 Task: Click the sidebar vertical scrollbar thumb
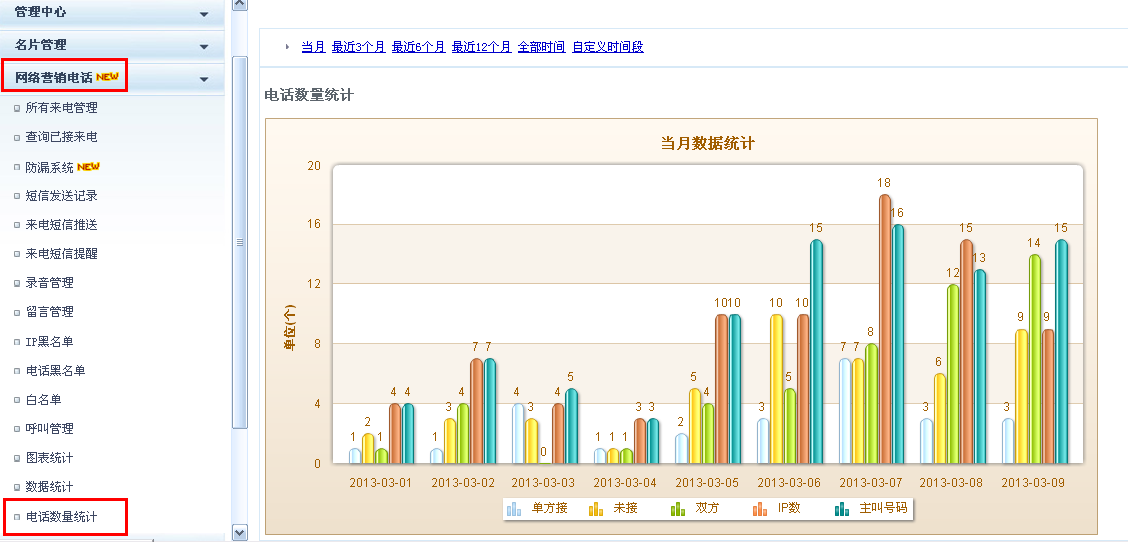click(239, 242)
